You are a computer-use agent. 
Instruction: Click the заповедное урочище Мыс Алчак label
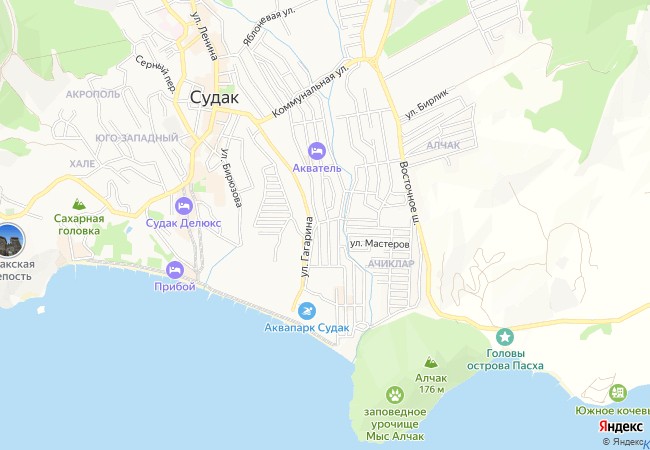395,424
